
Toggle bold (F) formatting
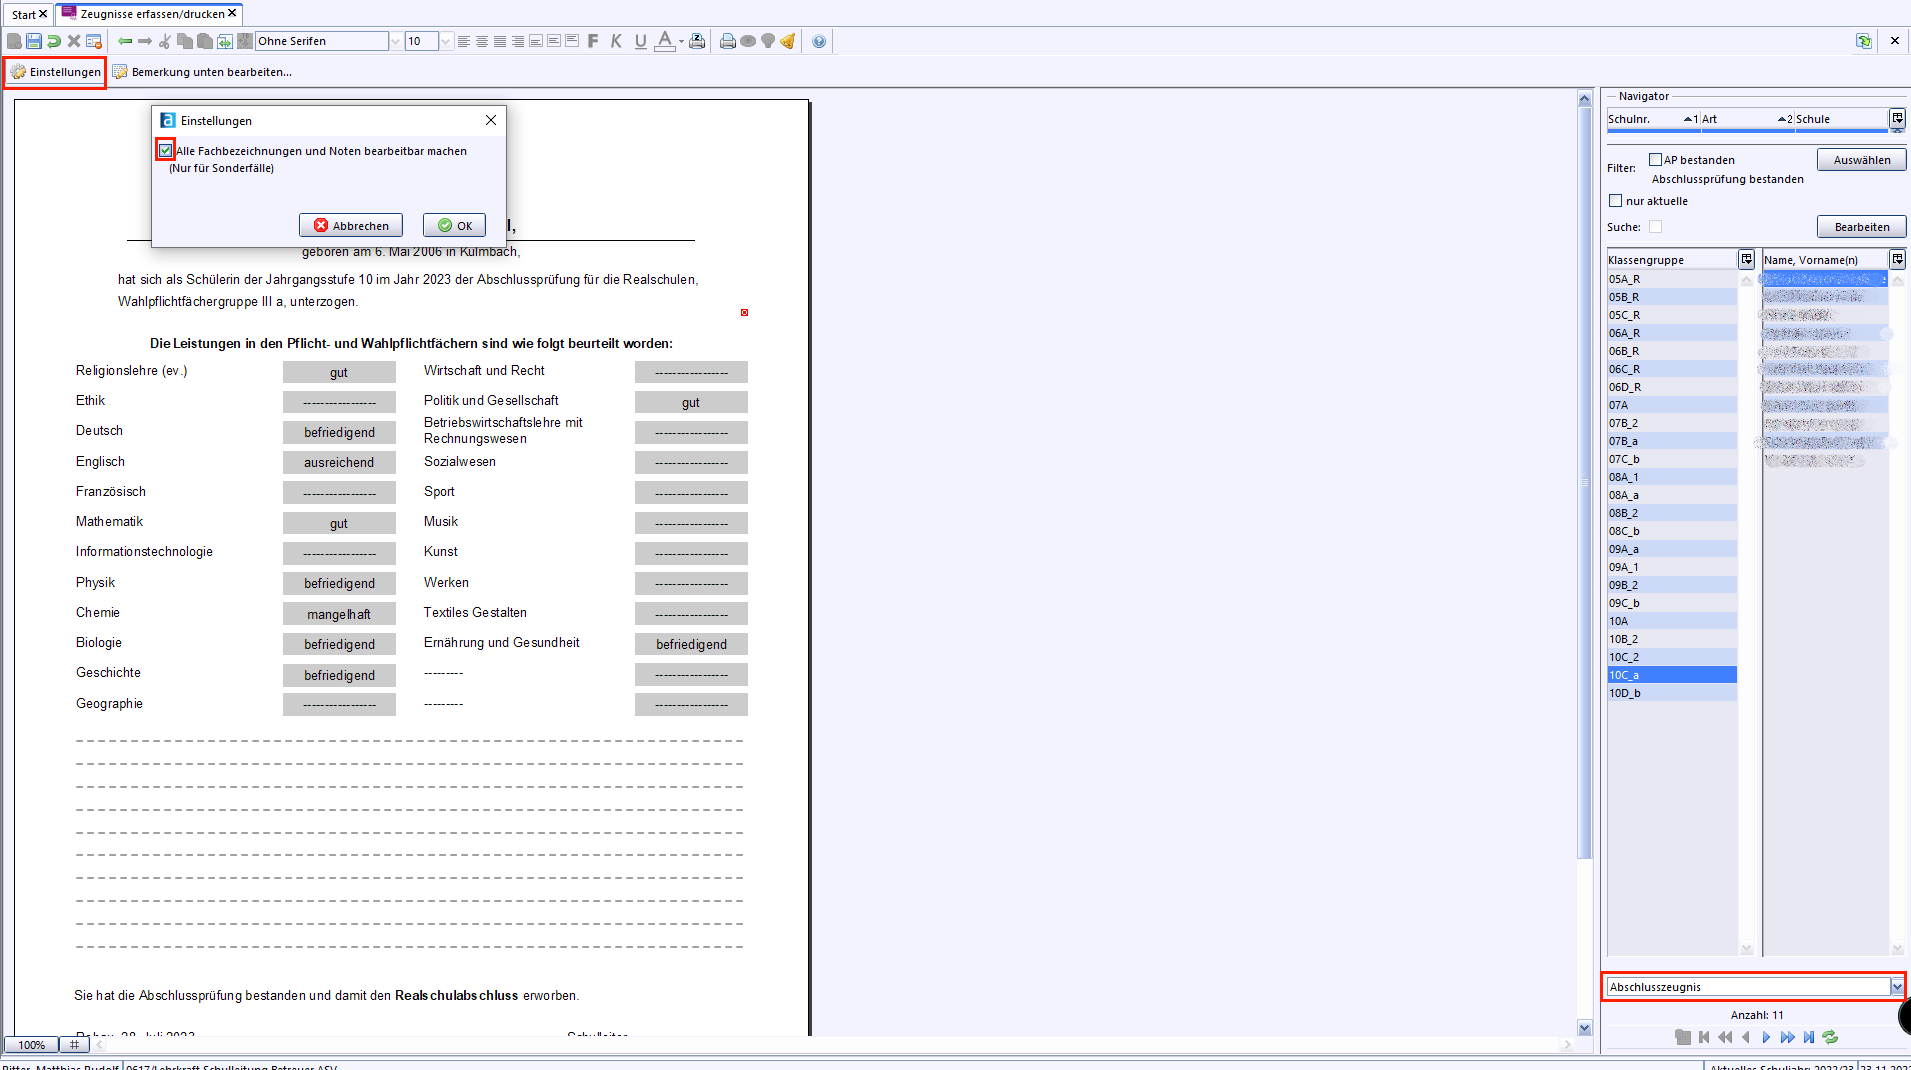[593, 41]
